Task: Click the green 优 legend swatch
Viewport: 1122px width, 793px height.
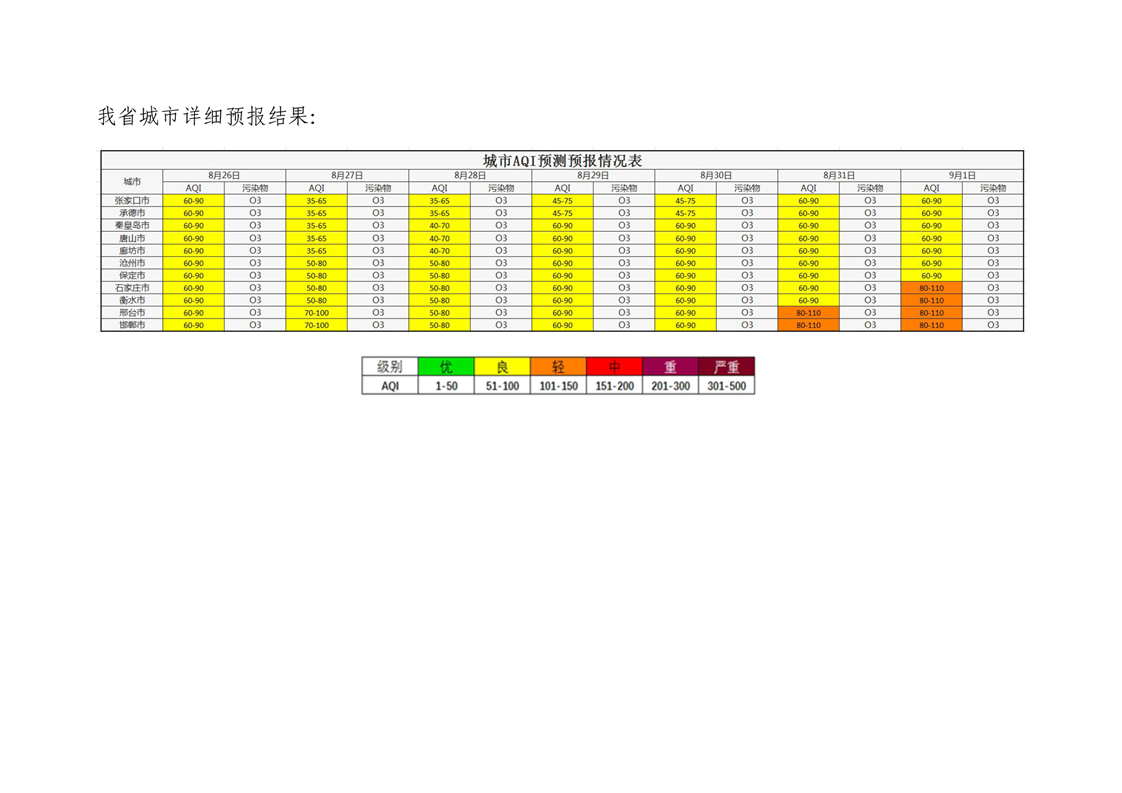Action: [446, 367]
